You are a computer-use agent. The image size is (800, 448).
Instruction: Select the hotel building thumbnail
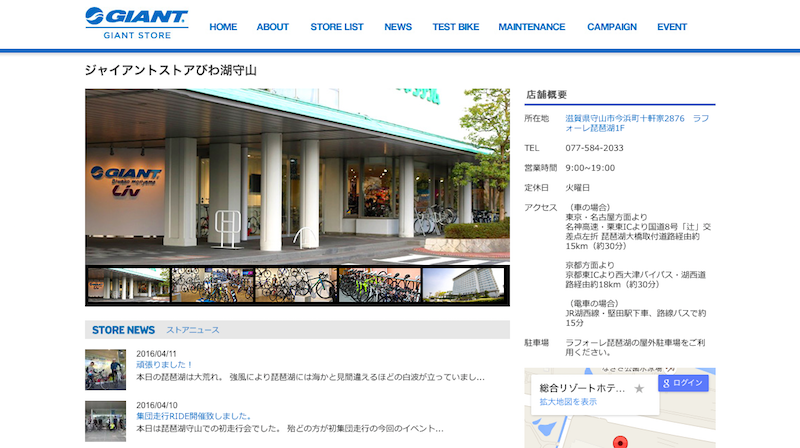(463, 285)
